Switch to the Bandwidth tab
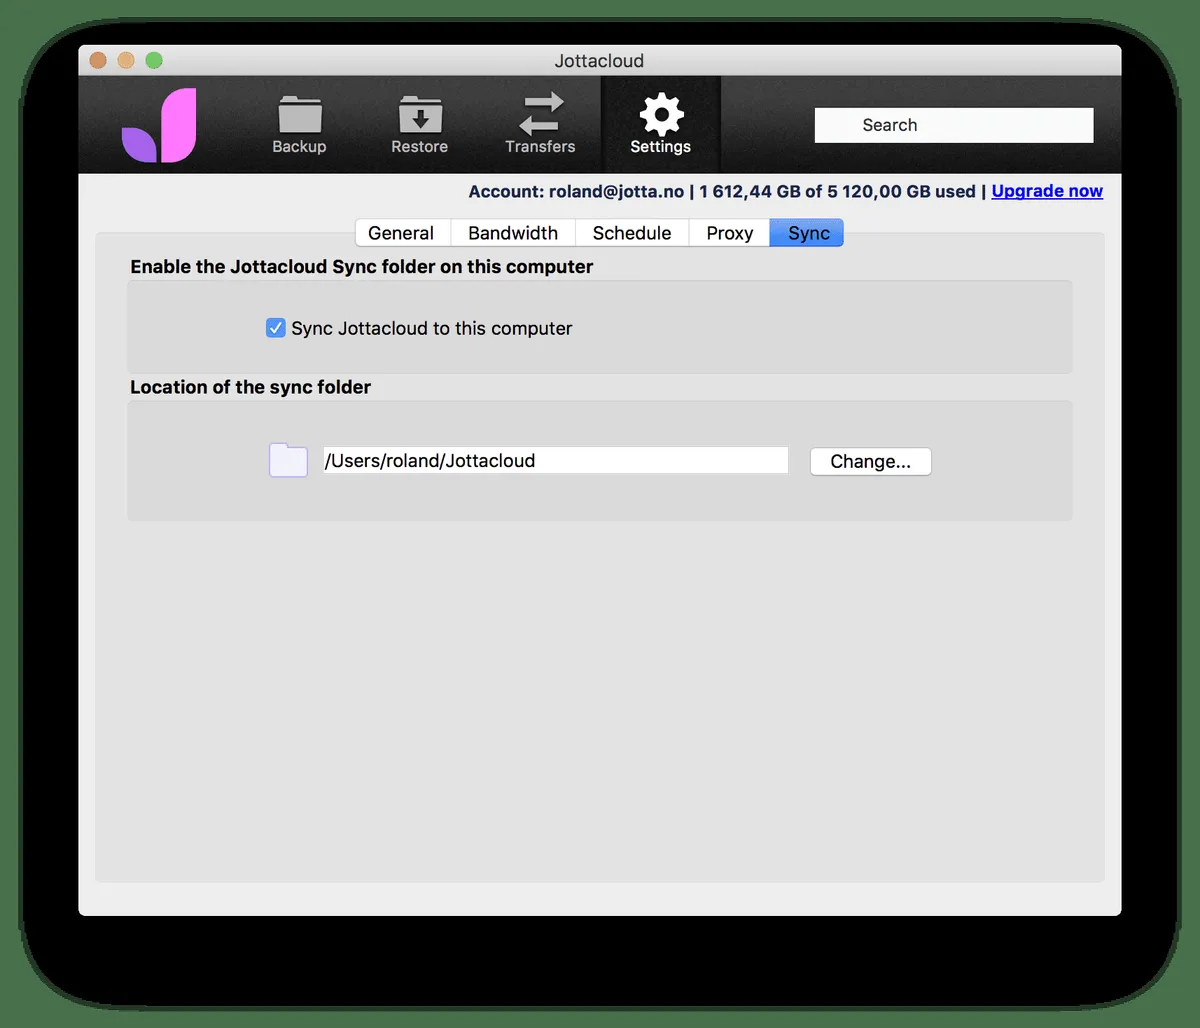 pos(513,233)
